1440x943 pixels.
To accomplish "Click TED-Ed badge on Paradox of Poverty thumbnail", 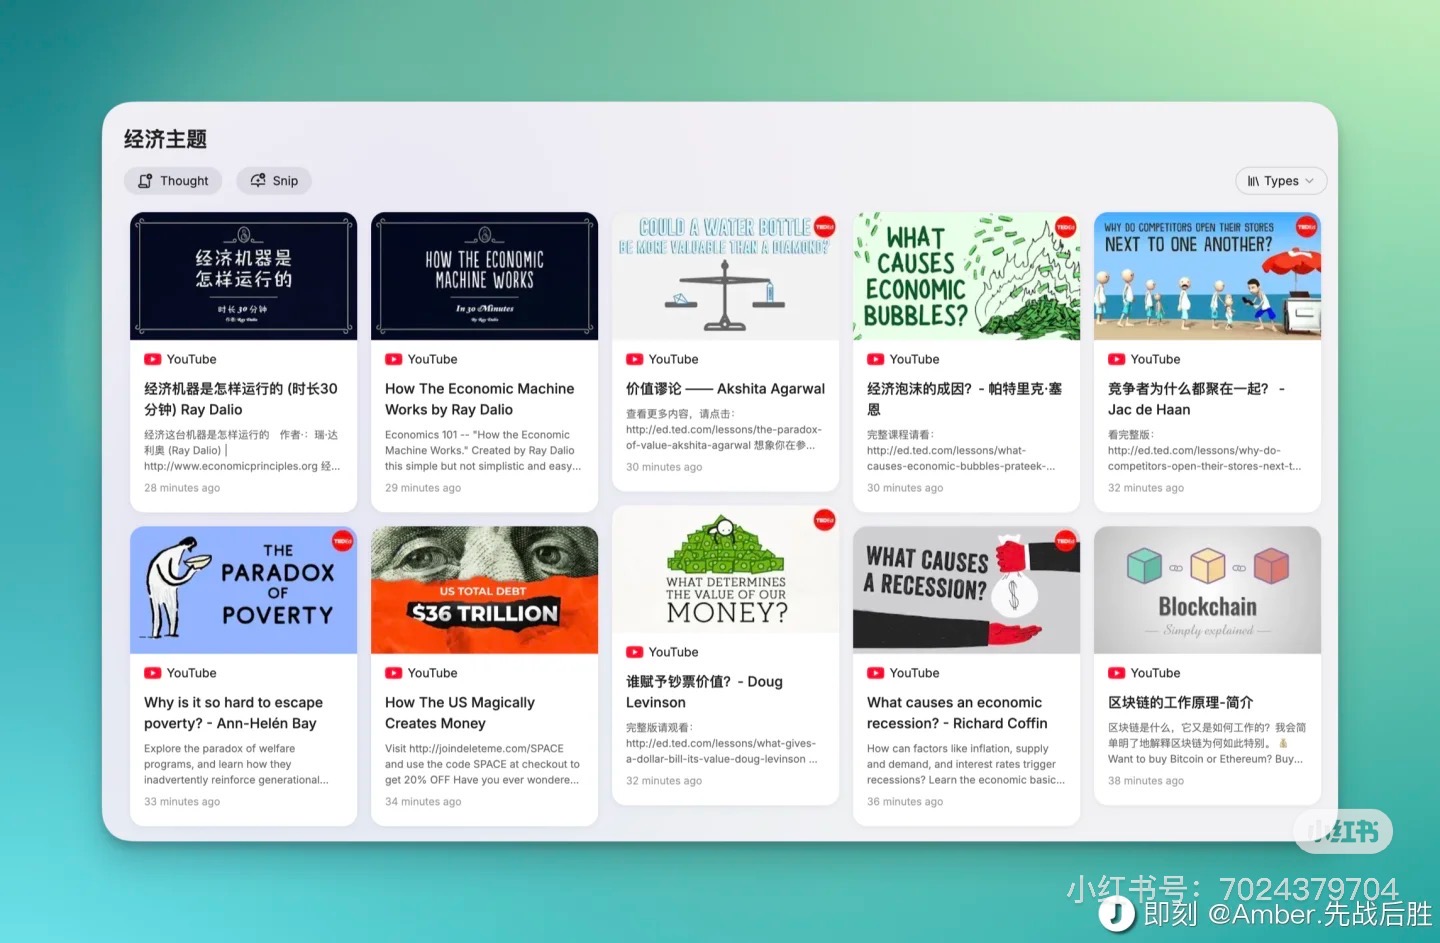I will pos(342,541).
